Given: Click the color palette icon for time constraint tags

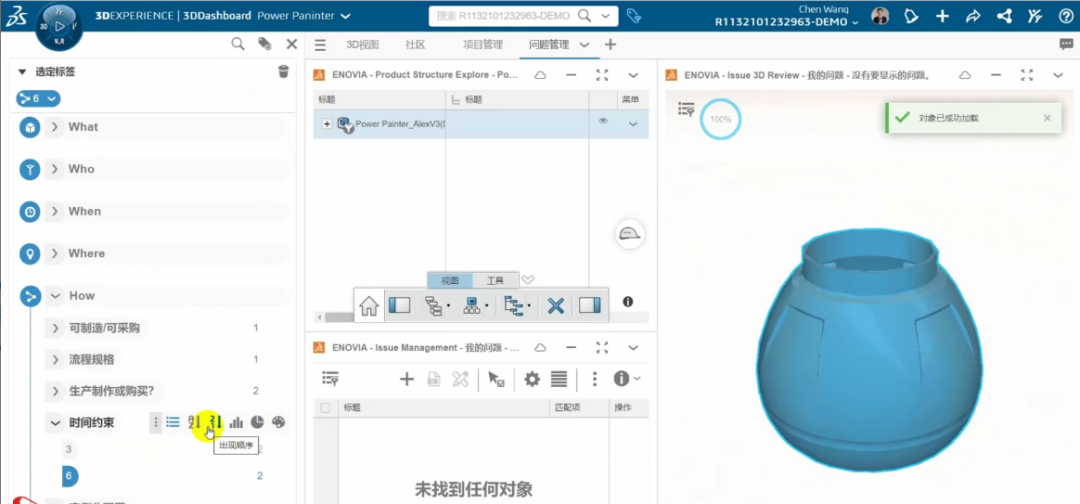Looking at the screenshot, I should (x=278, y=422).
